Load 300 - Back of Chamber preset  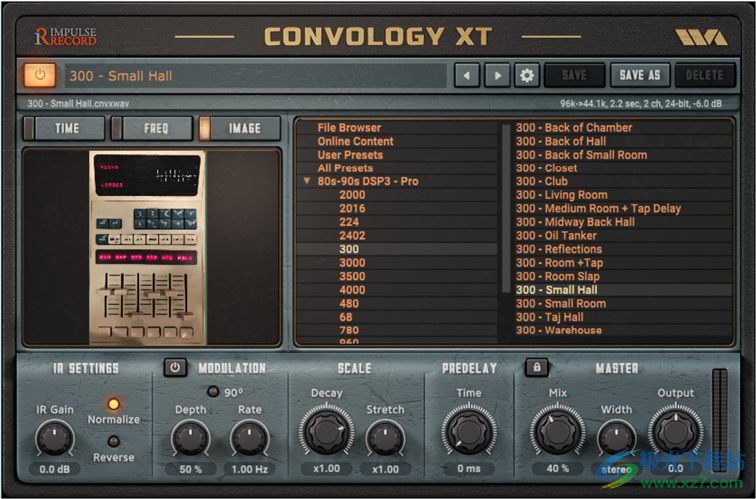pyautogui.click(x=574, y=128)
